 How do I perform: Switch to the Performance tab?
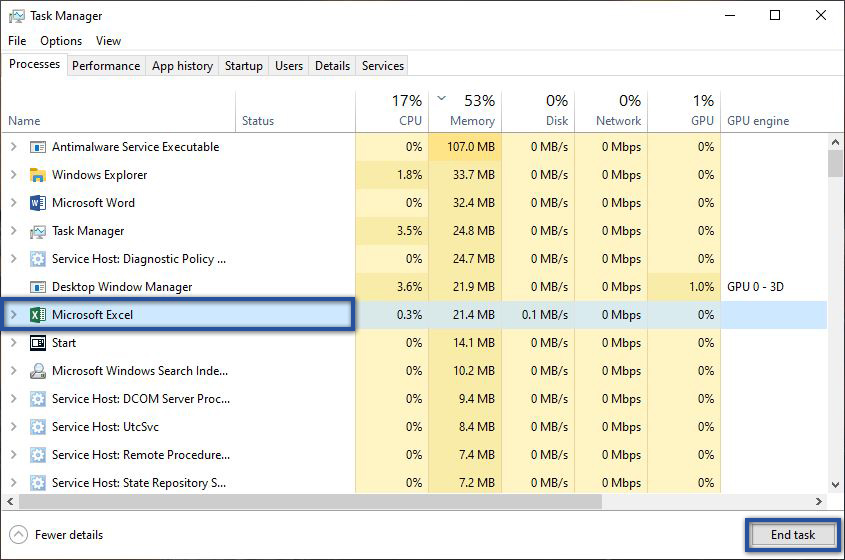pyautogui.click(x=106, y=66)
